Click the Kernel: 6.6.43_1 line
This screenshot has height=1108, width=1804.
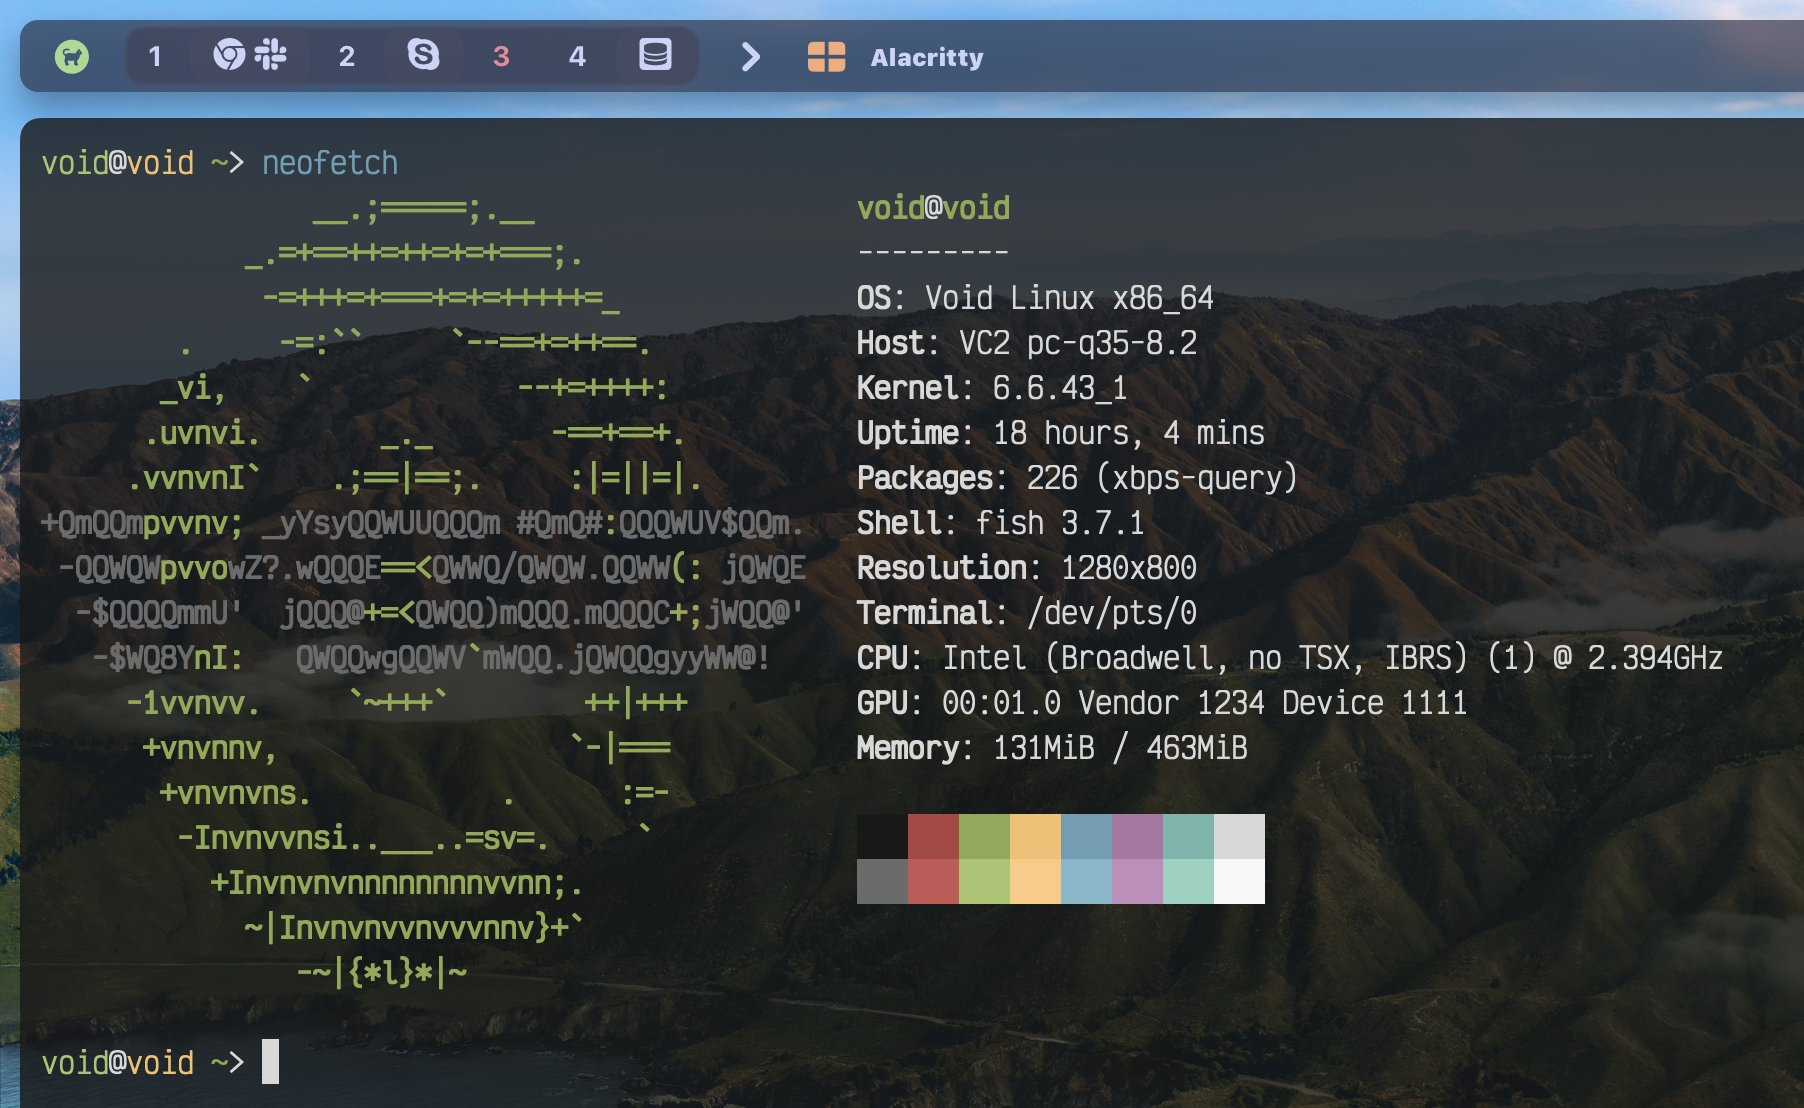[992, 388]
